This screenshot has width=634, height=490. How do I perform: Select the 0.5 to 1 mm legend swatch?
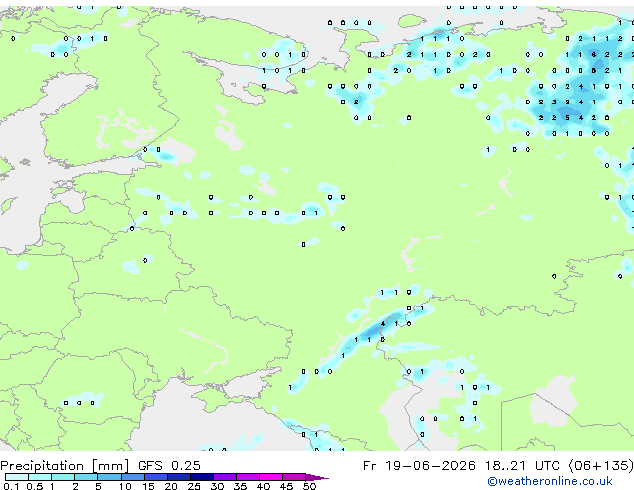(x=40, y=477)
